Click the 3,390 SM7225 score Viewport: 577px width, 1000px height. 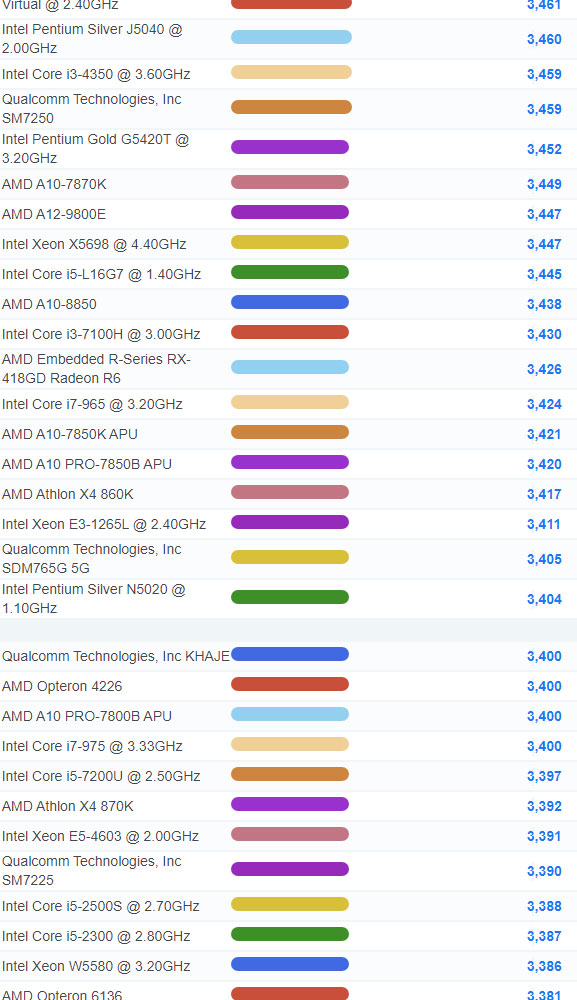click(544, 871)
